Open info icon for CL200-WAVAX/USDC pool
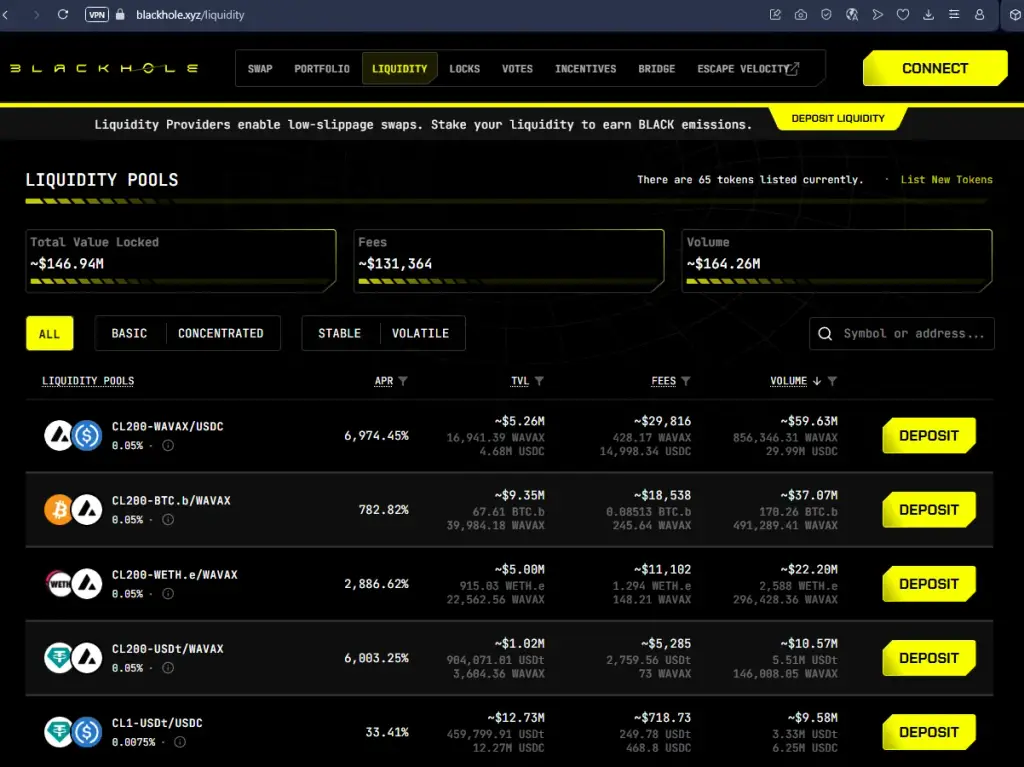 click(168, 446)
